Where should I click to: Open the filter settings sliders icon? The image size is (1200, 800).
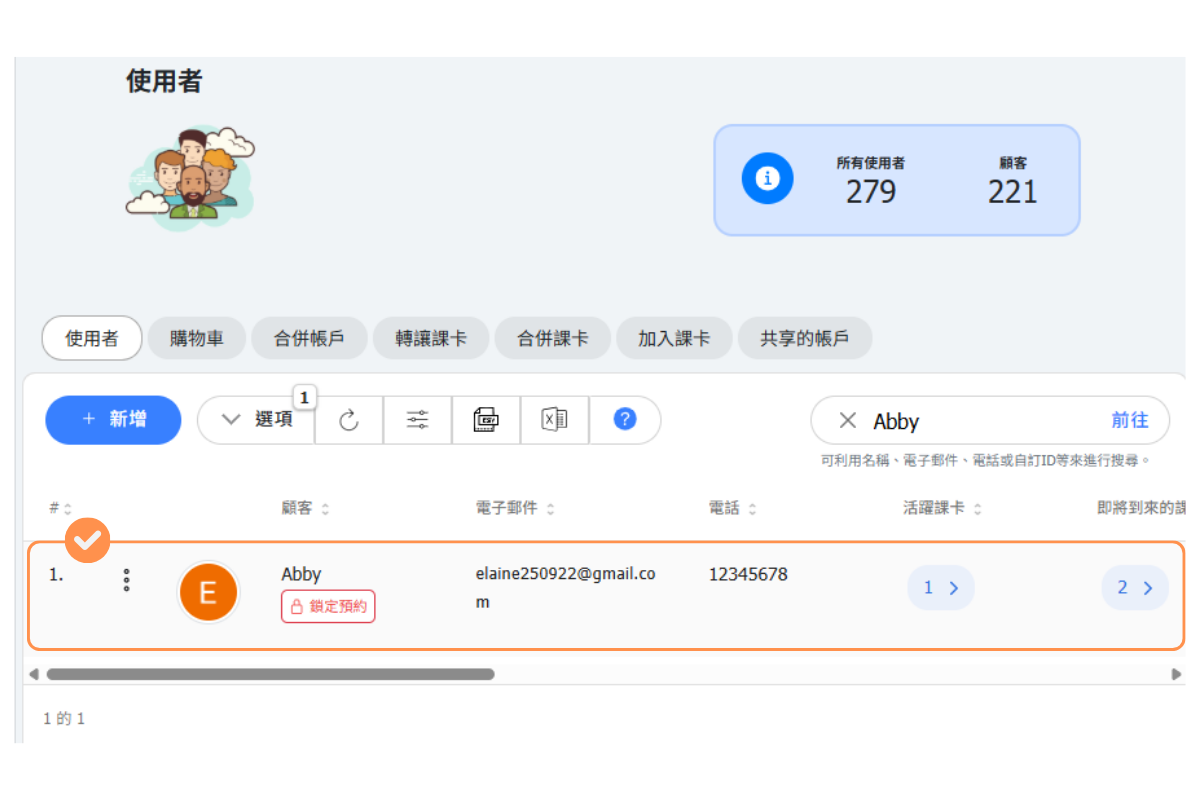click(417, 420)
